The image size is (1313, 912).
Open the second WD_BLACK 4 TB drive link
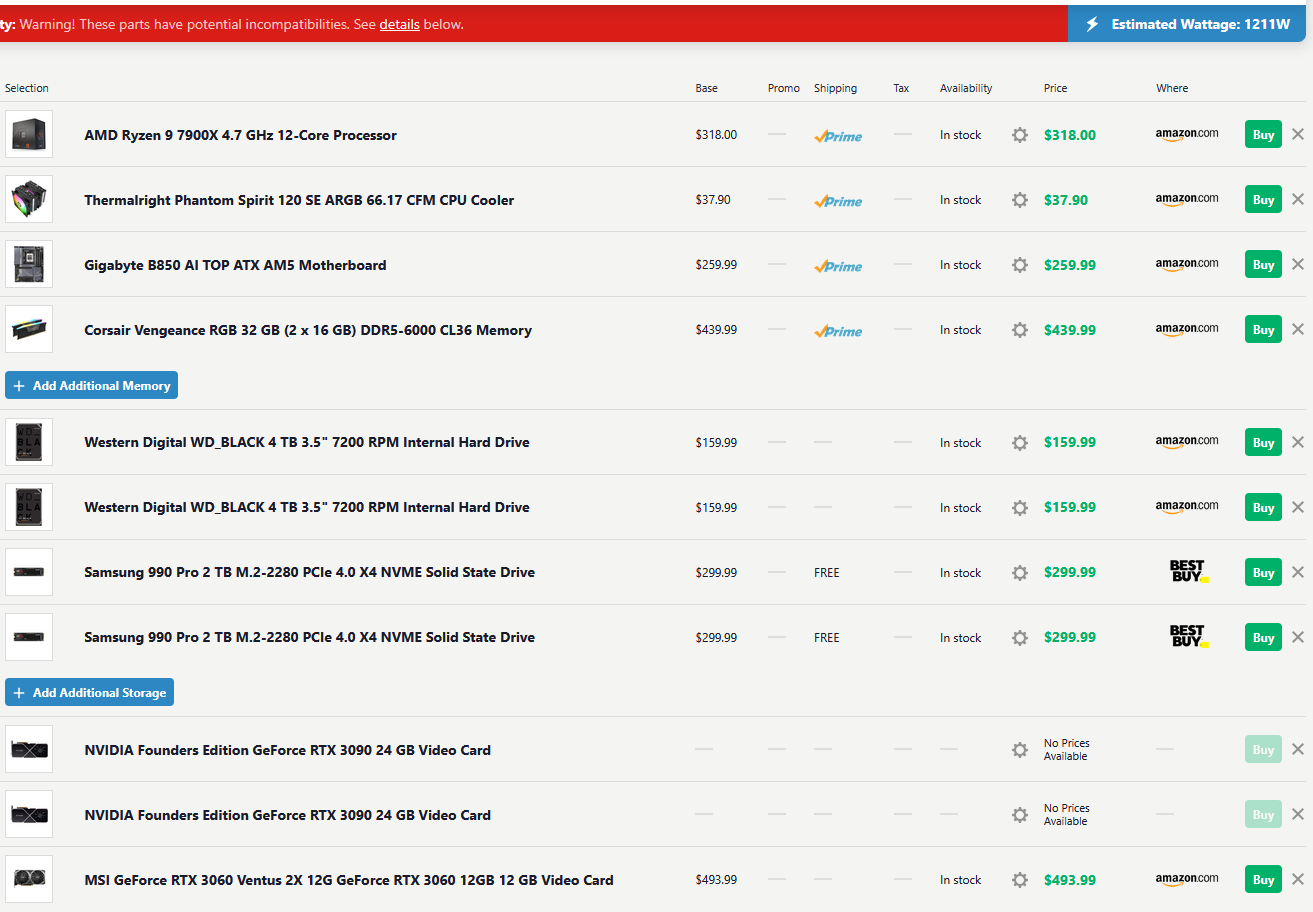[x=307, y=507]
